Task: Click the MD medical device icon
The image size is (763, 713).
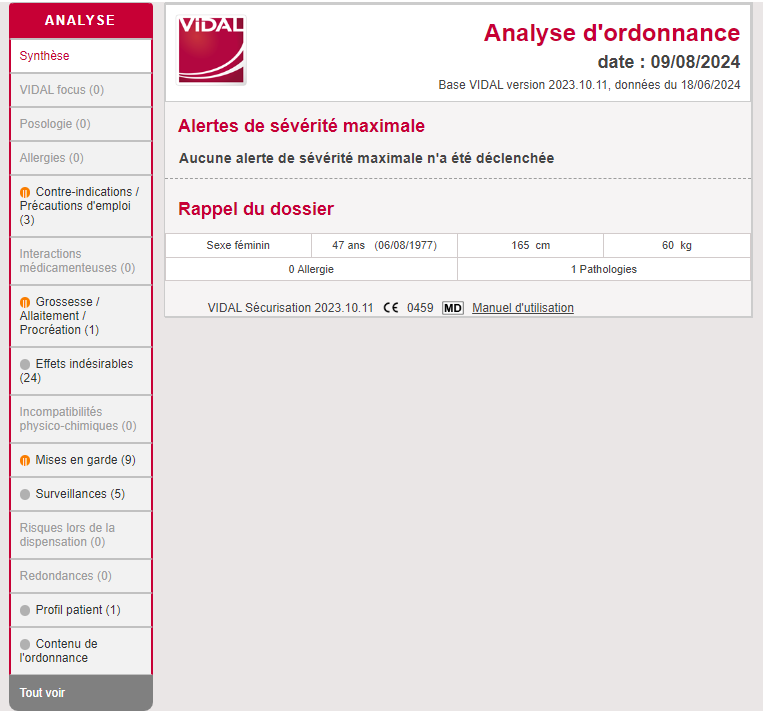Action: pyautogui.click(x=452, y=308)
